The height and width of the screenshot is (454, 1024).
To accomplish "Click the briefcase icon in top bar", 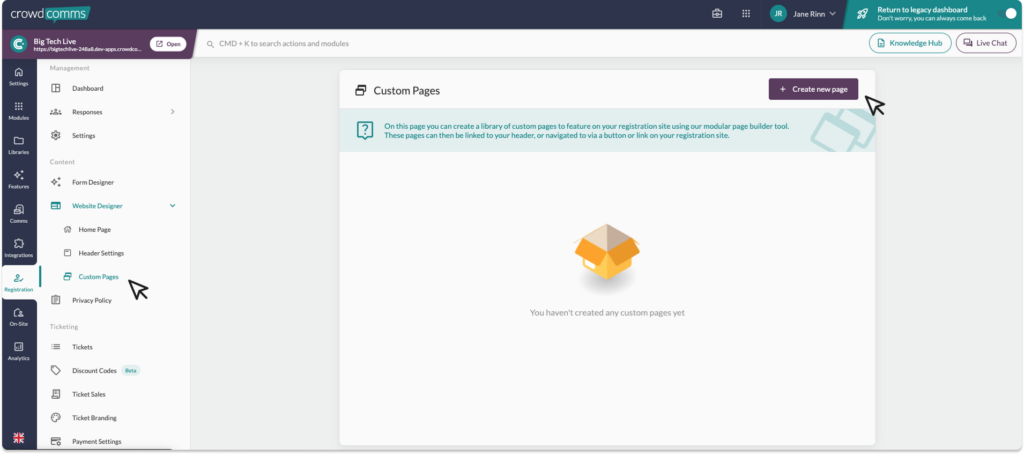I will coord(717,14).
